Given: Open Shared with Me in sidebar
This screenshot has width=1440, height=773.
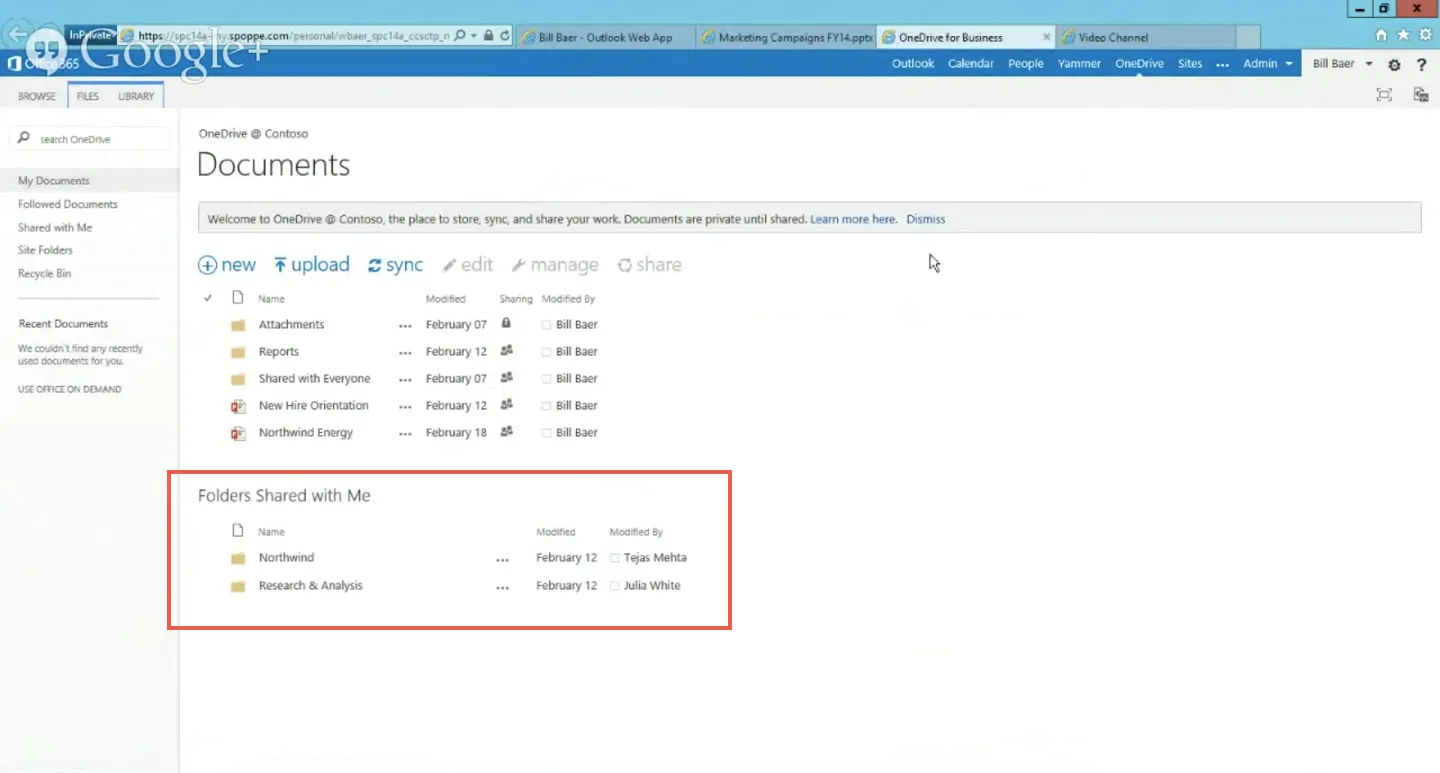Looking at the screenshot, I should coord(55,227).
